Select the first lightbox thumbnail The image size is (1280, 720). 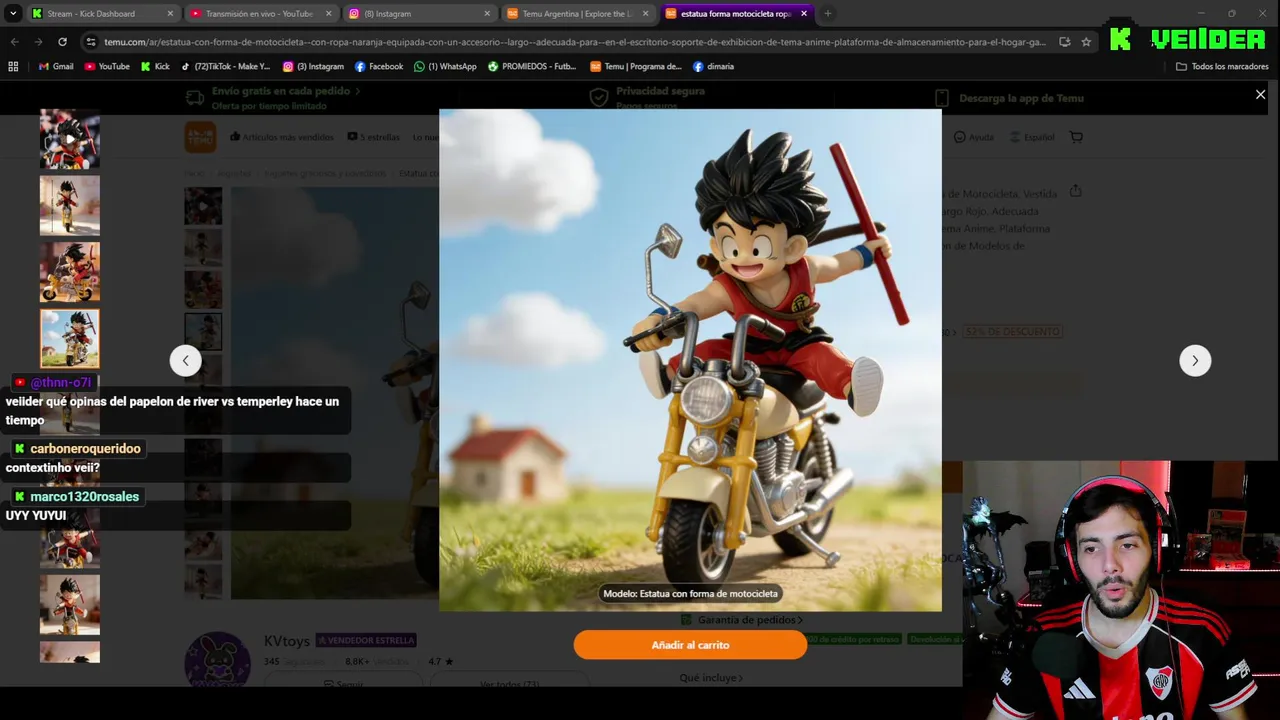[x=70, y=139]
